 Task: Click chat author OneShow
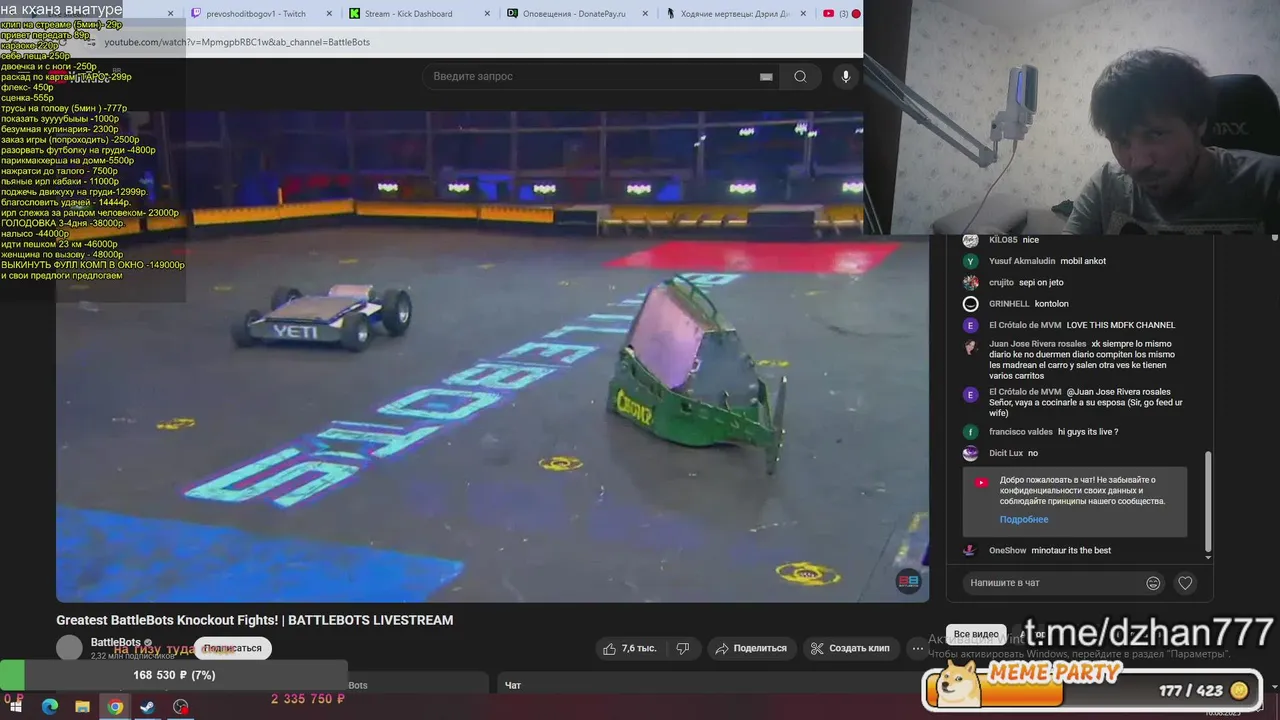[1008, 550]
